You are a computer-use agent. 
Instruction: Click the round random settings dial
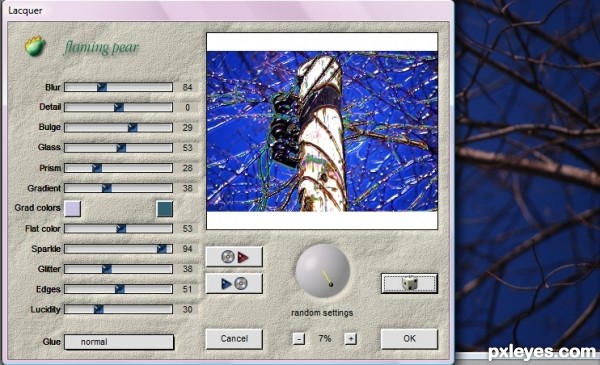pos(323,271)
